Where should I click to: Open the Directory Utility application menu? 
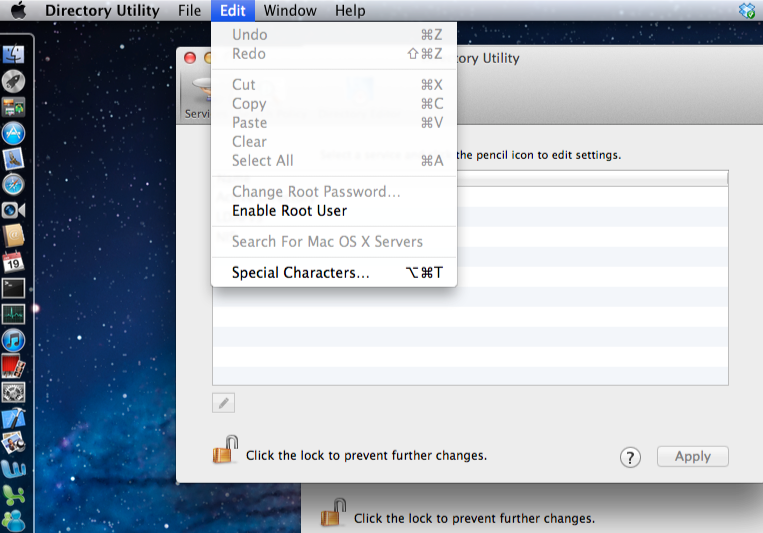102,10
